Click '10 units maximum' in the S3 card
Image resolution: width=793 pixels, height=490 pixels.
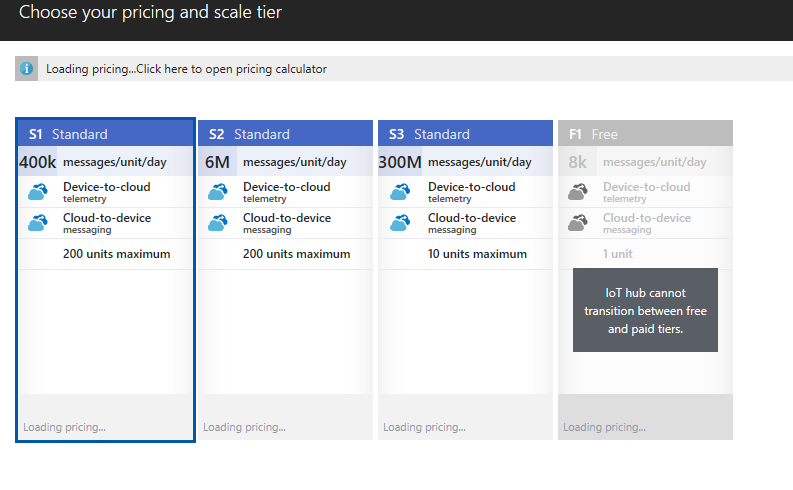[477, 254]
